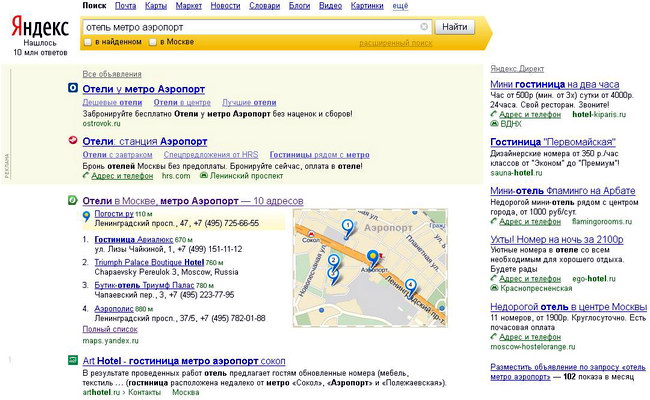Open 'Мини-отель Фламинго на Арбате' ad
Screen dimensions: 650x400
563,191
